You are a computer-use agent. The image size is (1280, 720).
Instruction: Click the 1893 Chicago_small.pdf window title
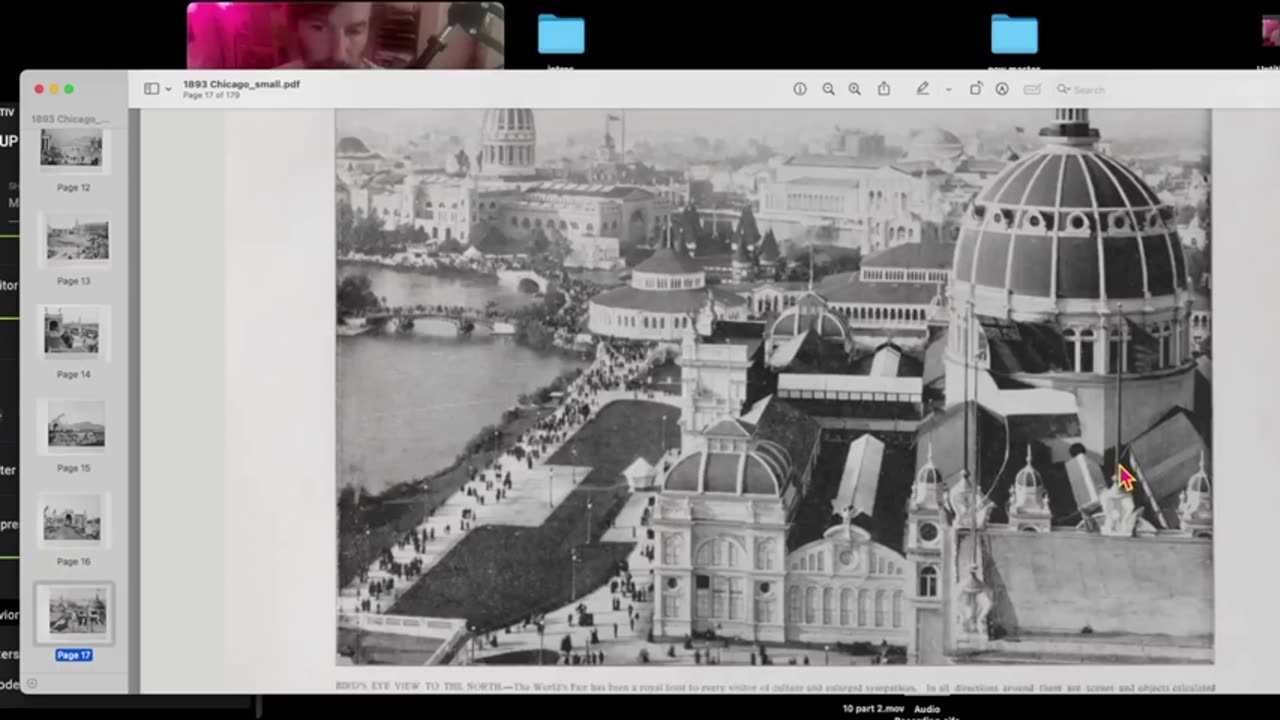coord(241,84)
